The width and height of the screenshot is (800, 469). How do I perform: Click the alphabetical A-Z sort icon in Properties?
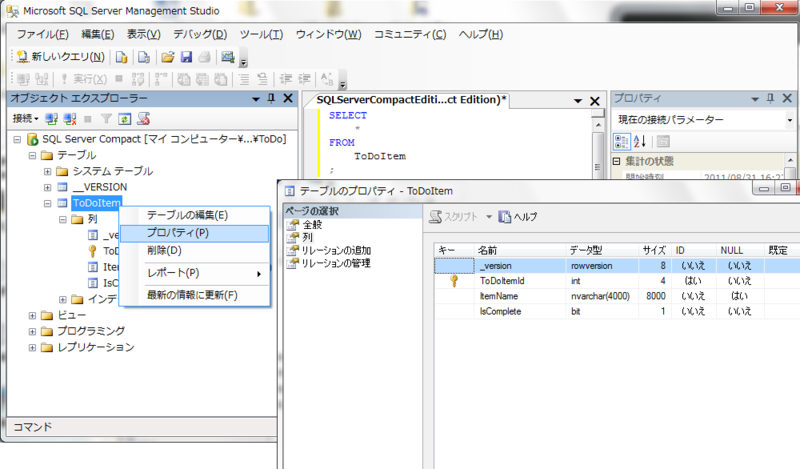pyautogui.click(x=640, y=141)
